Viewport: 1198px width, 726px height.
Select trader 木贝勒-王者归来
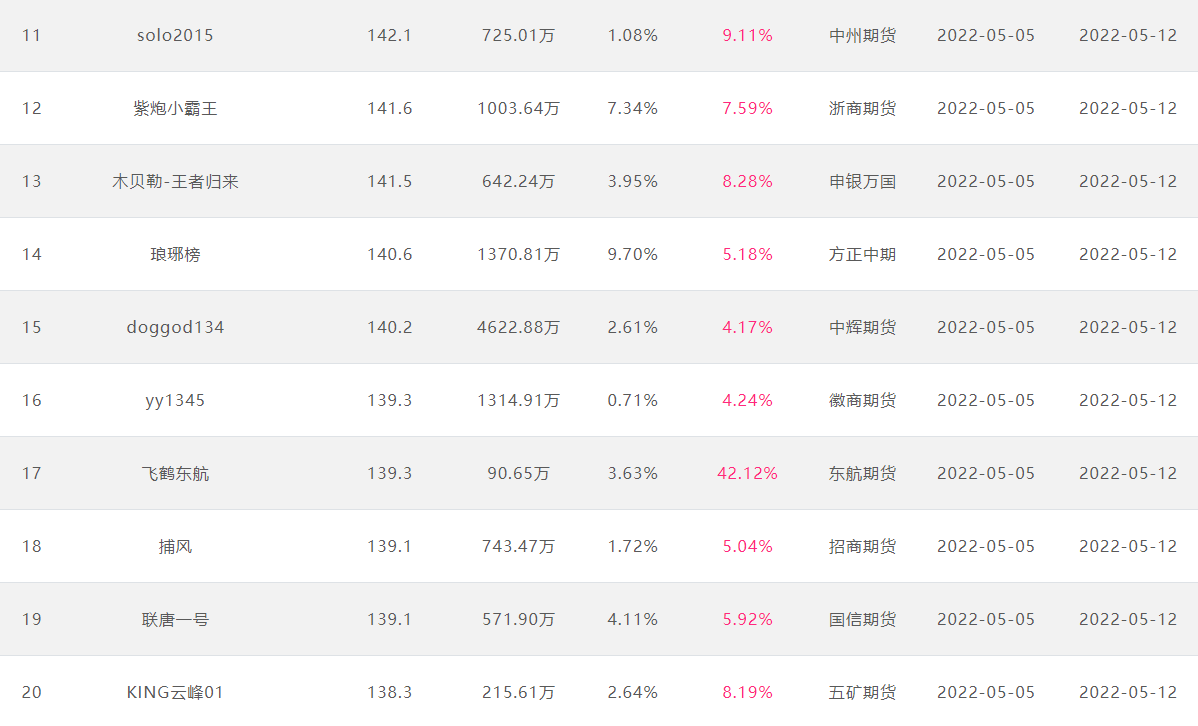click(175, 181)
